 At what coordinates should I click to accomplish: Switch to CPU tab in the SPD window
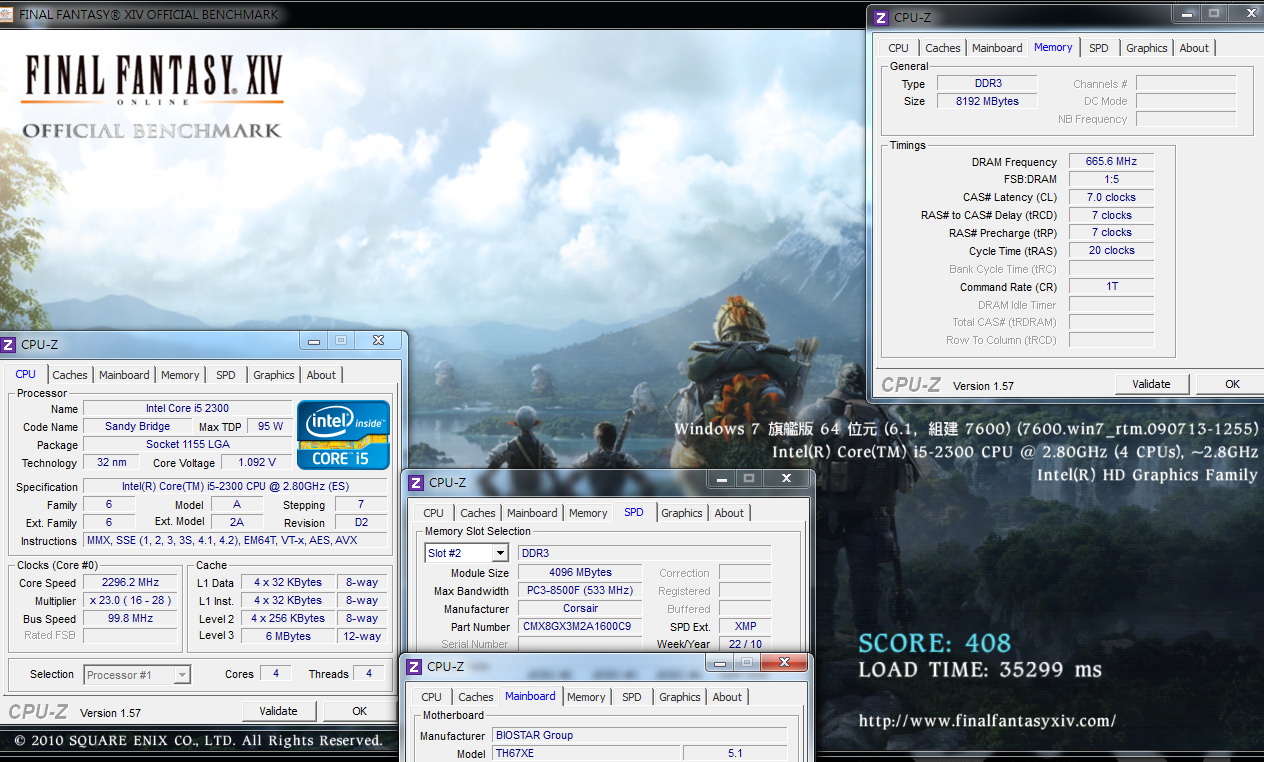tap(434, 513)
